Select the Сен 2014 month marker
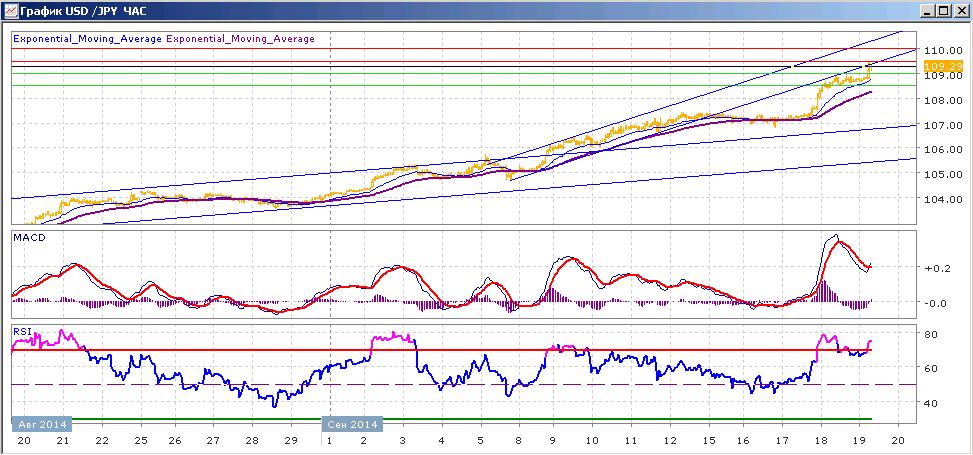 [352, 425]
